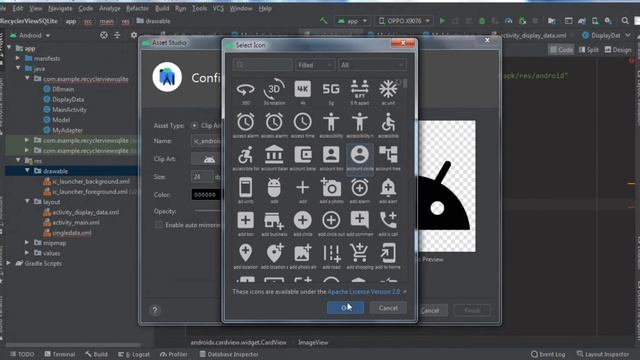640x360 pixels.
Task: Select the 3D rotation icon
Action: coord(274,89)
